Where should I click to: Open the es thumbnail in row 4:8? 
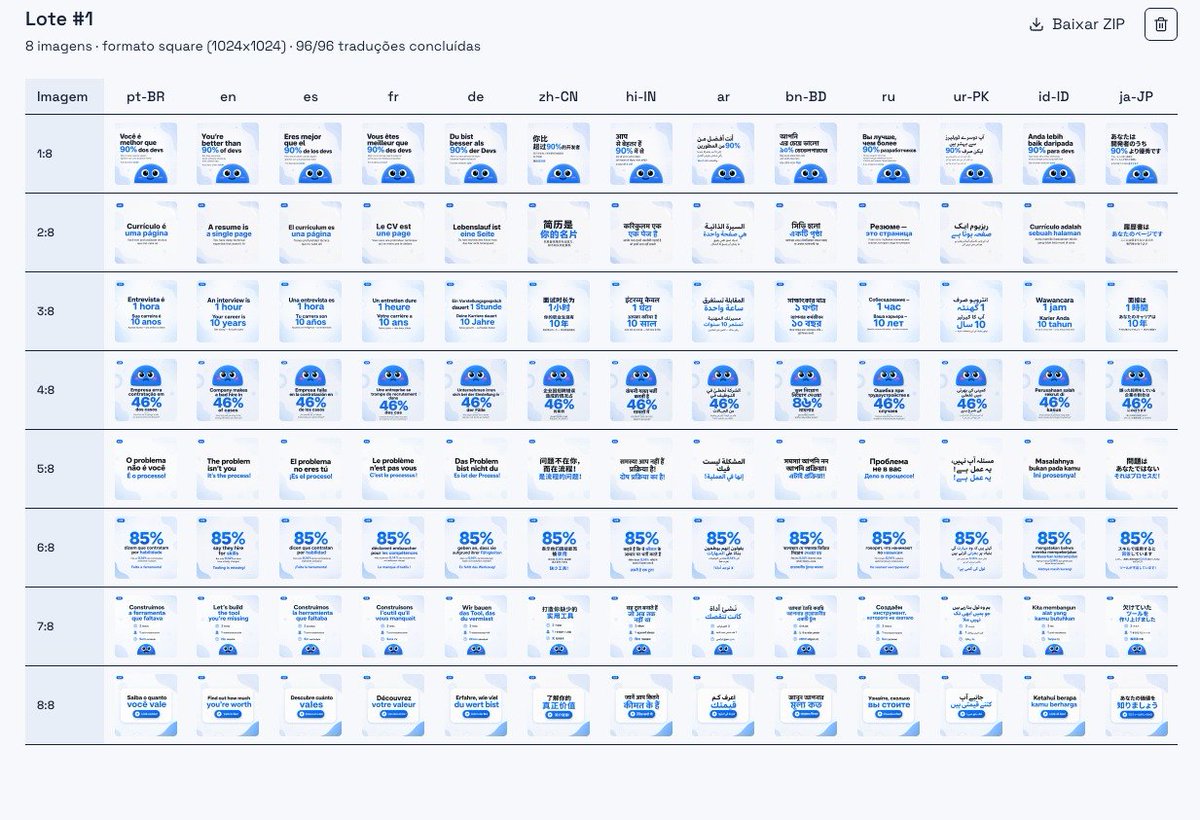pyautogui.click(x=311, y=390)
